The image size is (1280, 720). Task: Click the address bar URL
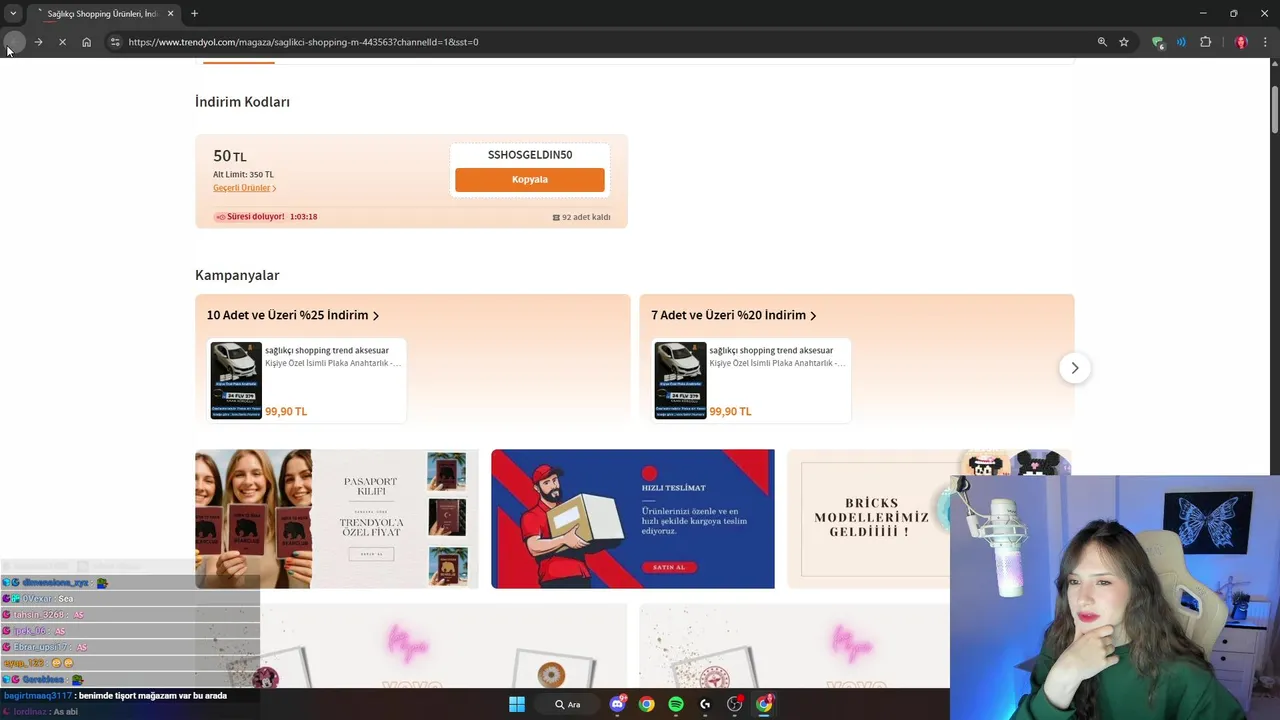coord(303,42)
